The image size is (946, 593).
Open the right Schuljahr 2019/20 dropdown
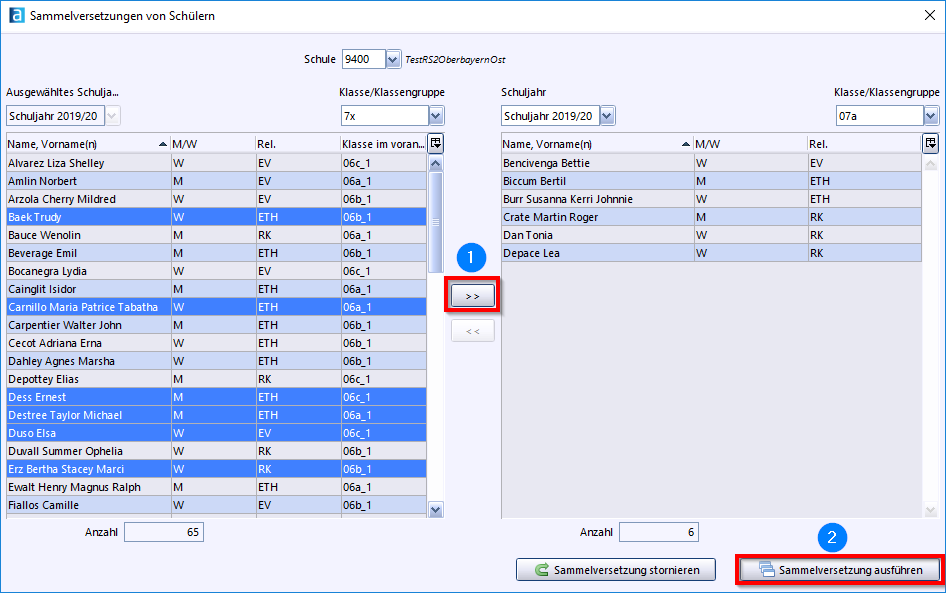(x=607, y=117)
